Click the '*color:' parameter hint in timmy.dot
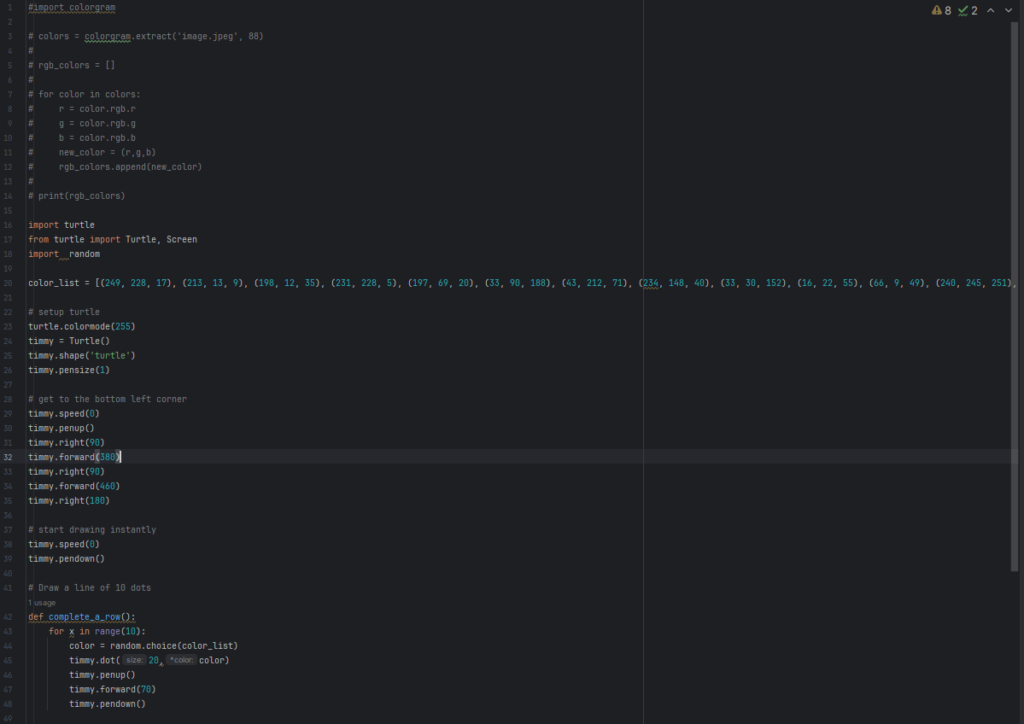 tap(180, 660)
